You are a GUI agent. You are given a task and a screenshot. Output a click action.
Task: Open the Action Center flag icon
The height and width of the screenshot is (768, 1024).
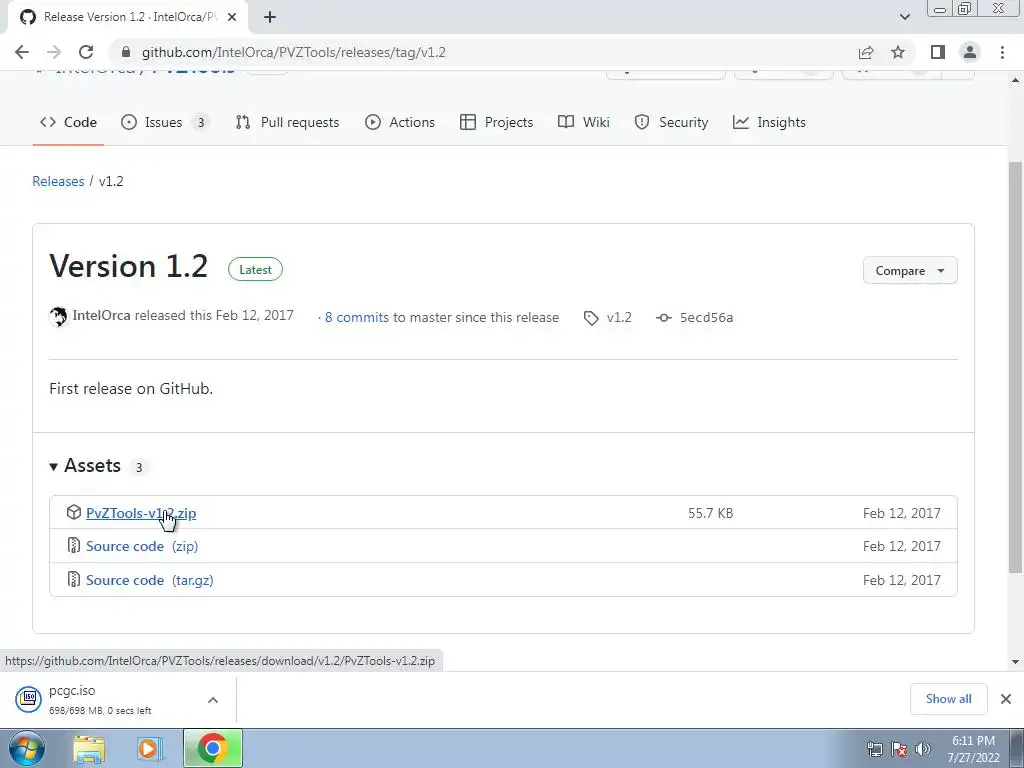point(899,749)
